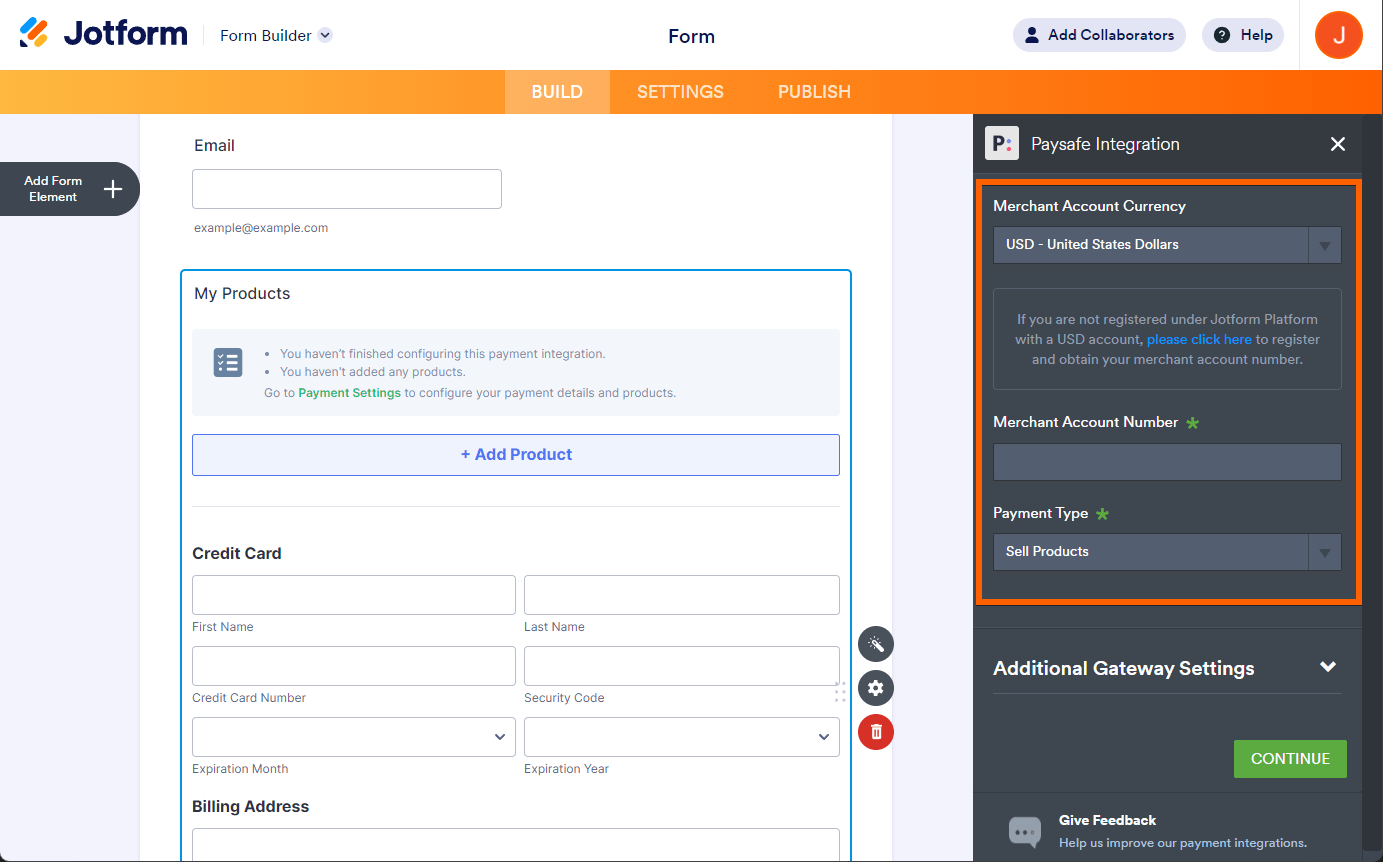1383x862 pixels.
Task: Close the Paysafe Integration panel
Action: pyautogui.click(x=1338, y=144)
